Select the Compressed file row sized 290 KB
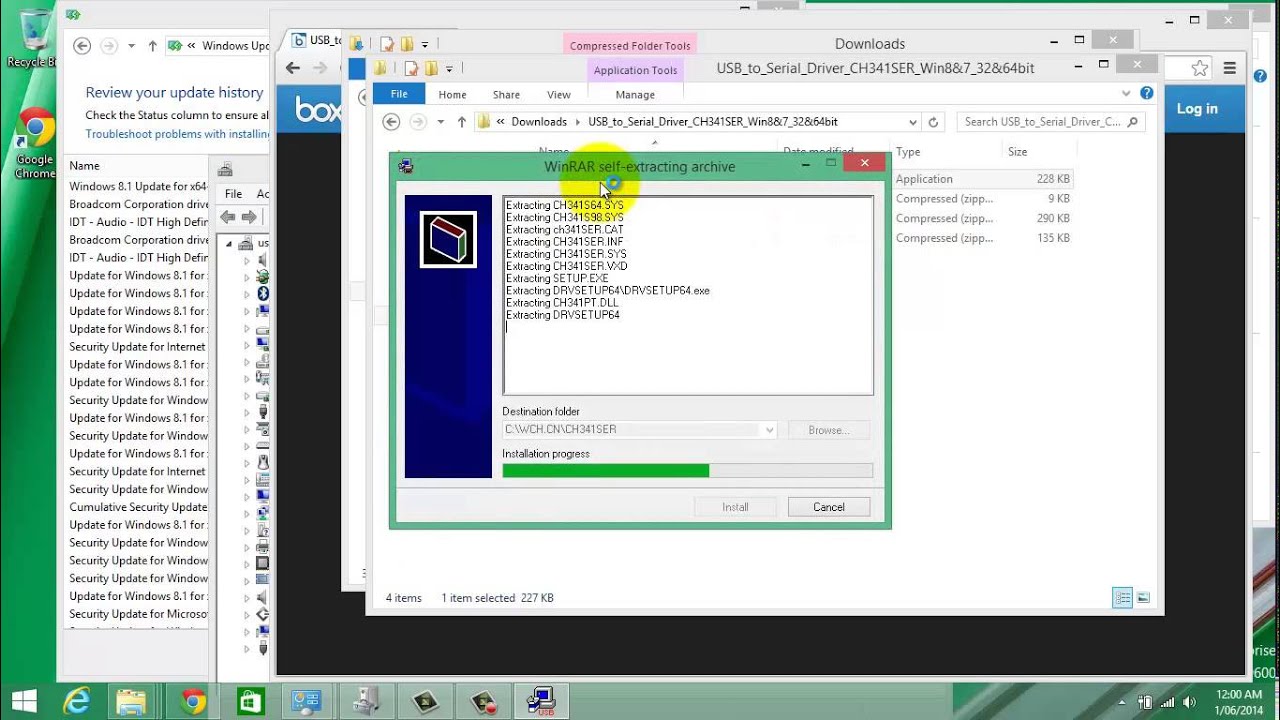This screenshot has height=720, width=1280. [x=983, y=218]
